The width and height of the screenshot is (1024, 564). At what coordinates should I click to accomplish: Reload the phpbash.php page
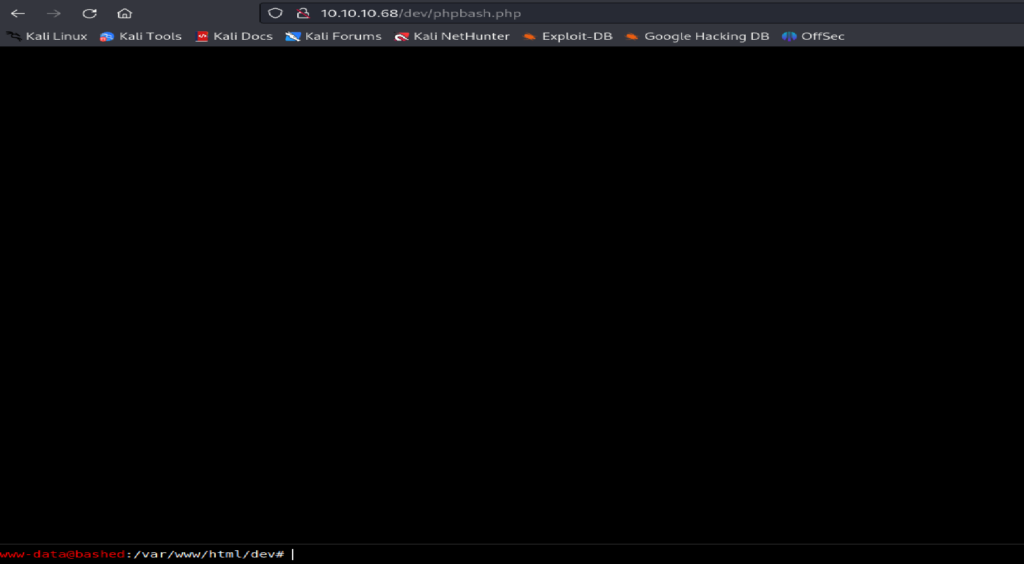tap(89, 13)
